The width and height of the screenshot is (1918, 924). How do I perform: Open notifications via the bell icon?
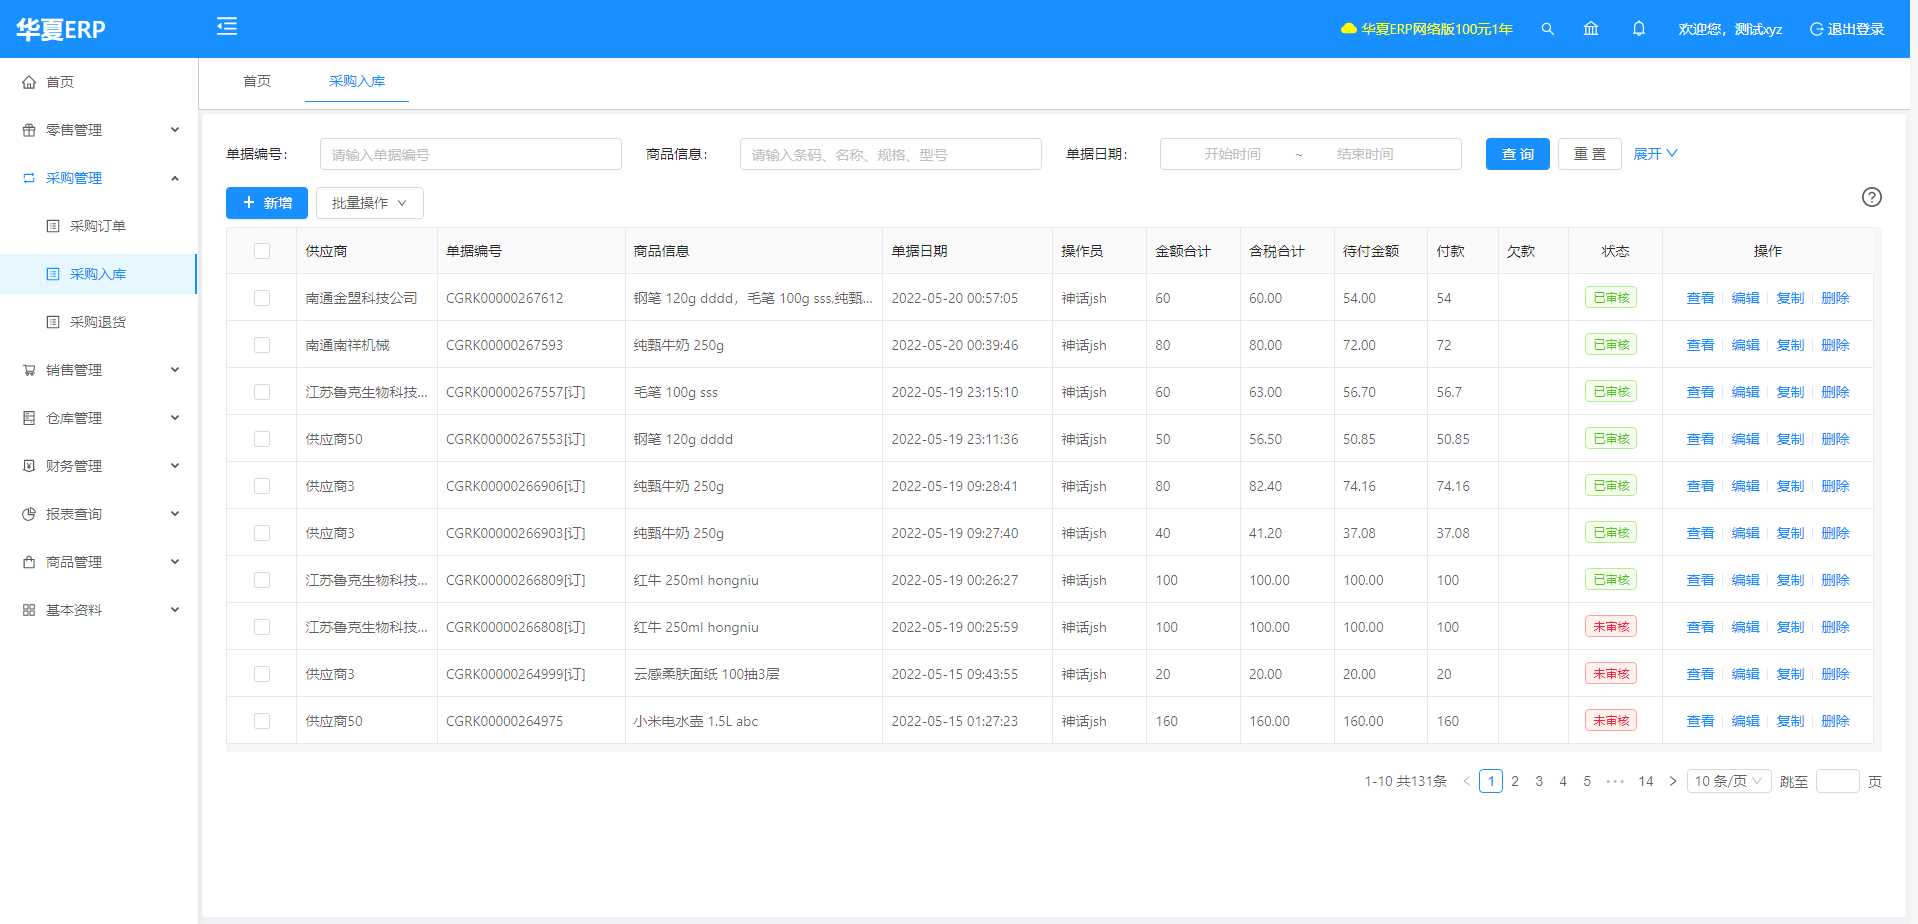[x=1638, y=29]
